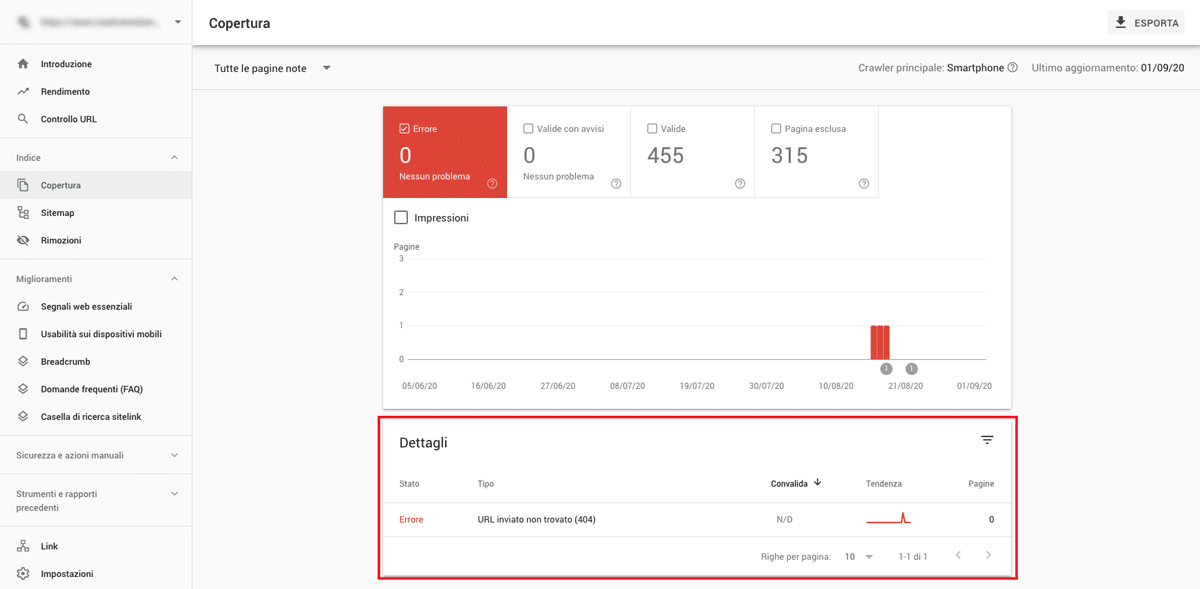Check the Pagina esclusa checkbox
Screen dimensions: 1200x589
click(776, 129)
